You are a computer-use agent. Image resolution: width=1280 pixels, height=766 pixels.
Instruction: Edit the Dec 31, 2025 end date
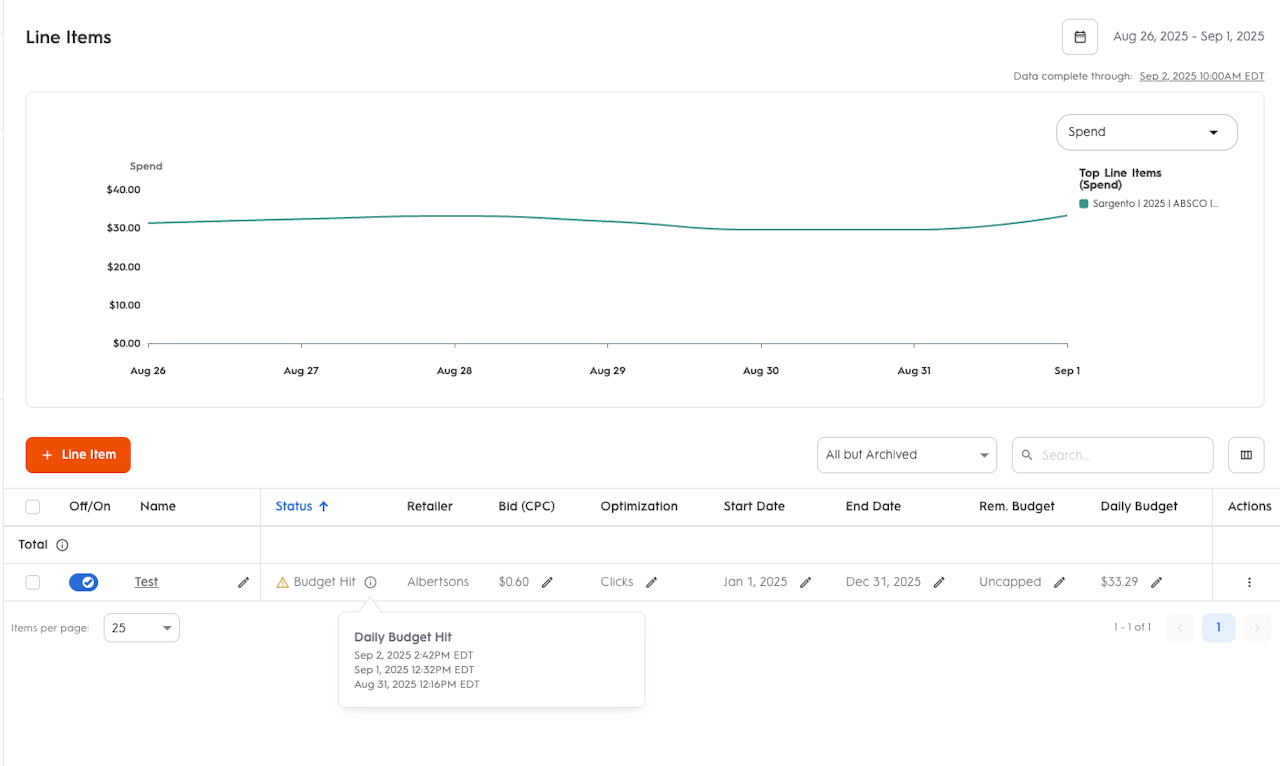pyautogui.click(x=939, y=582)
